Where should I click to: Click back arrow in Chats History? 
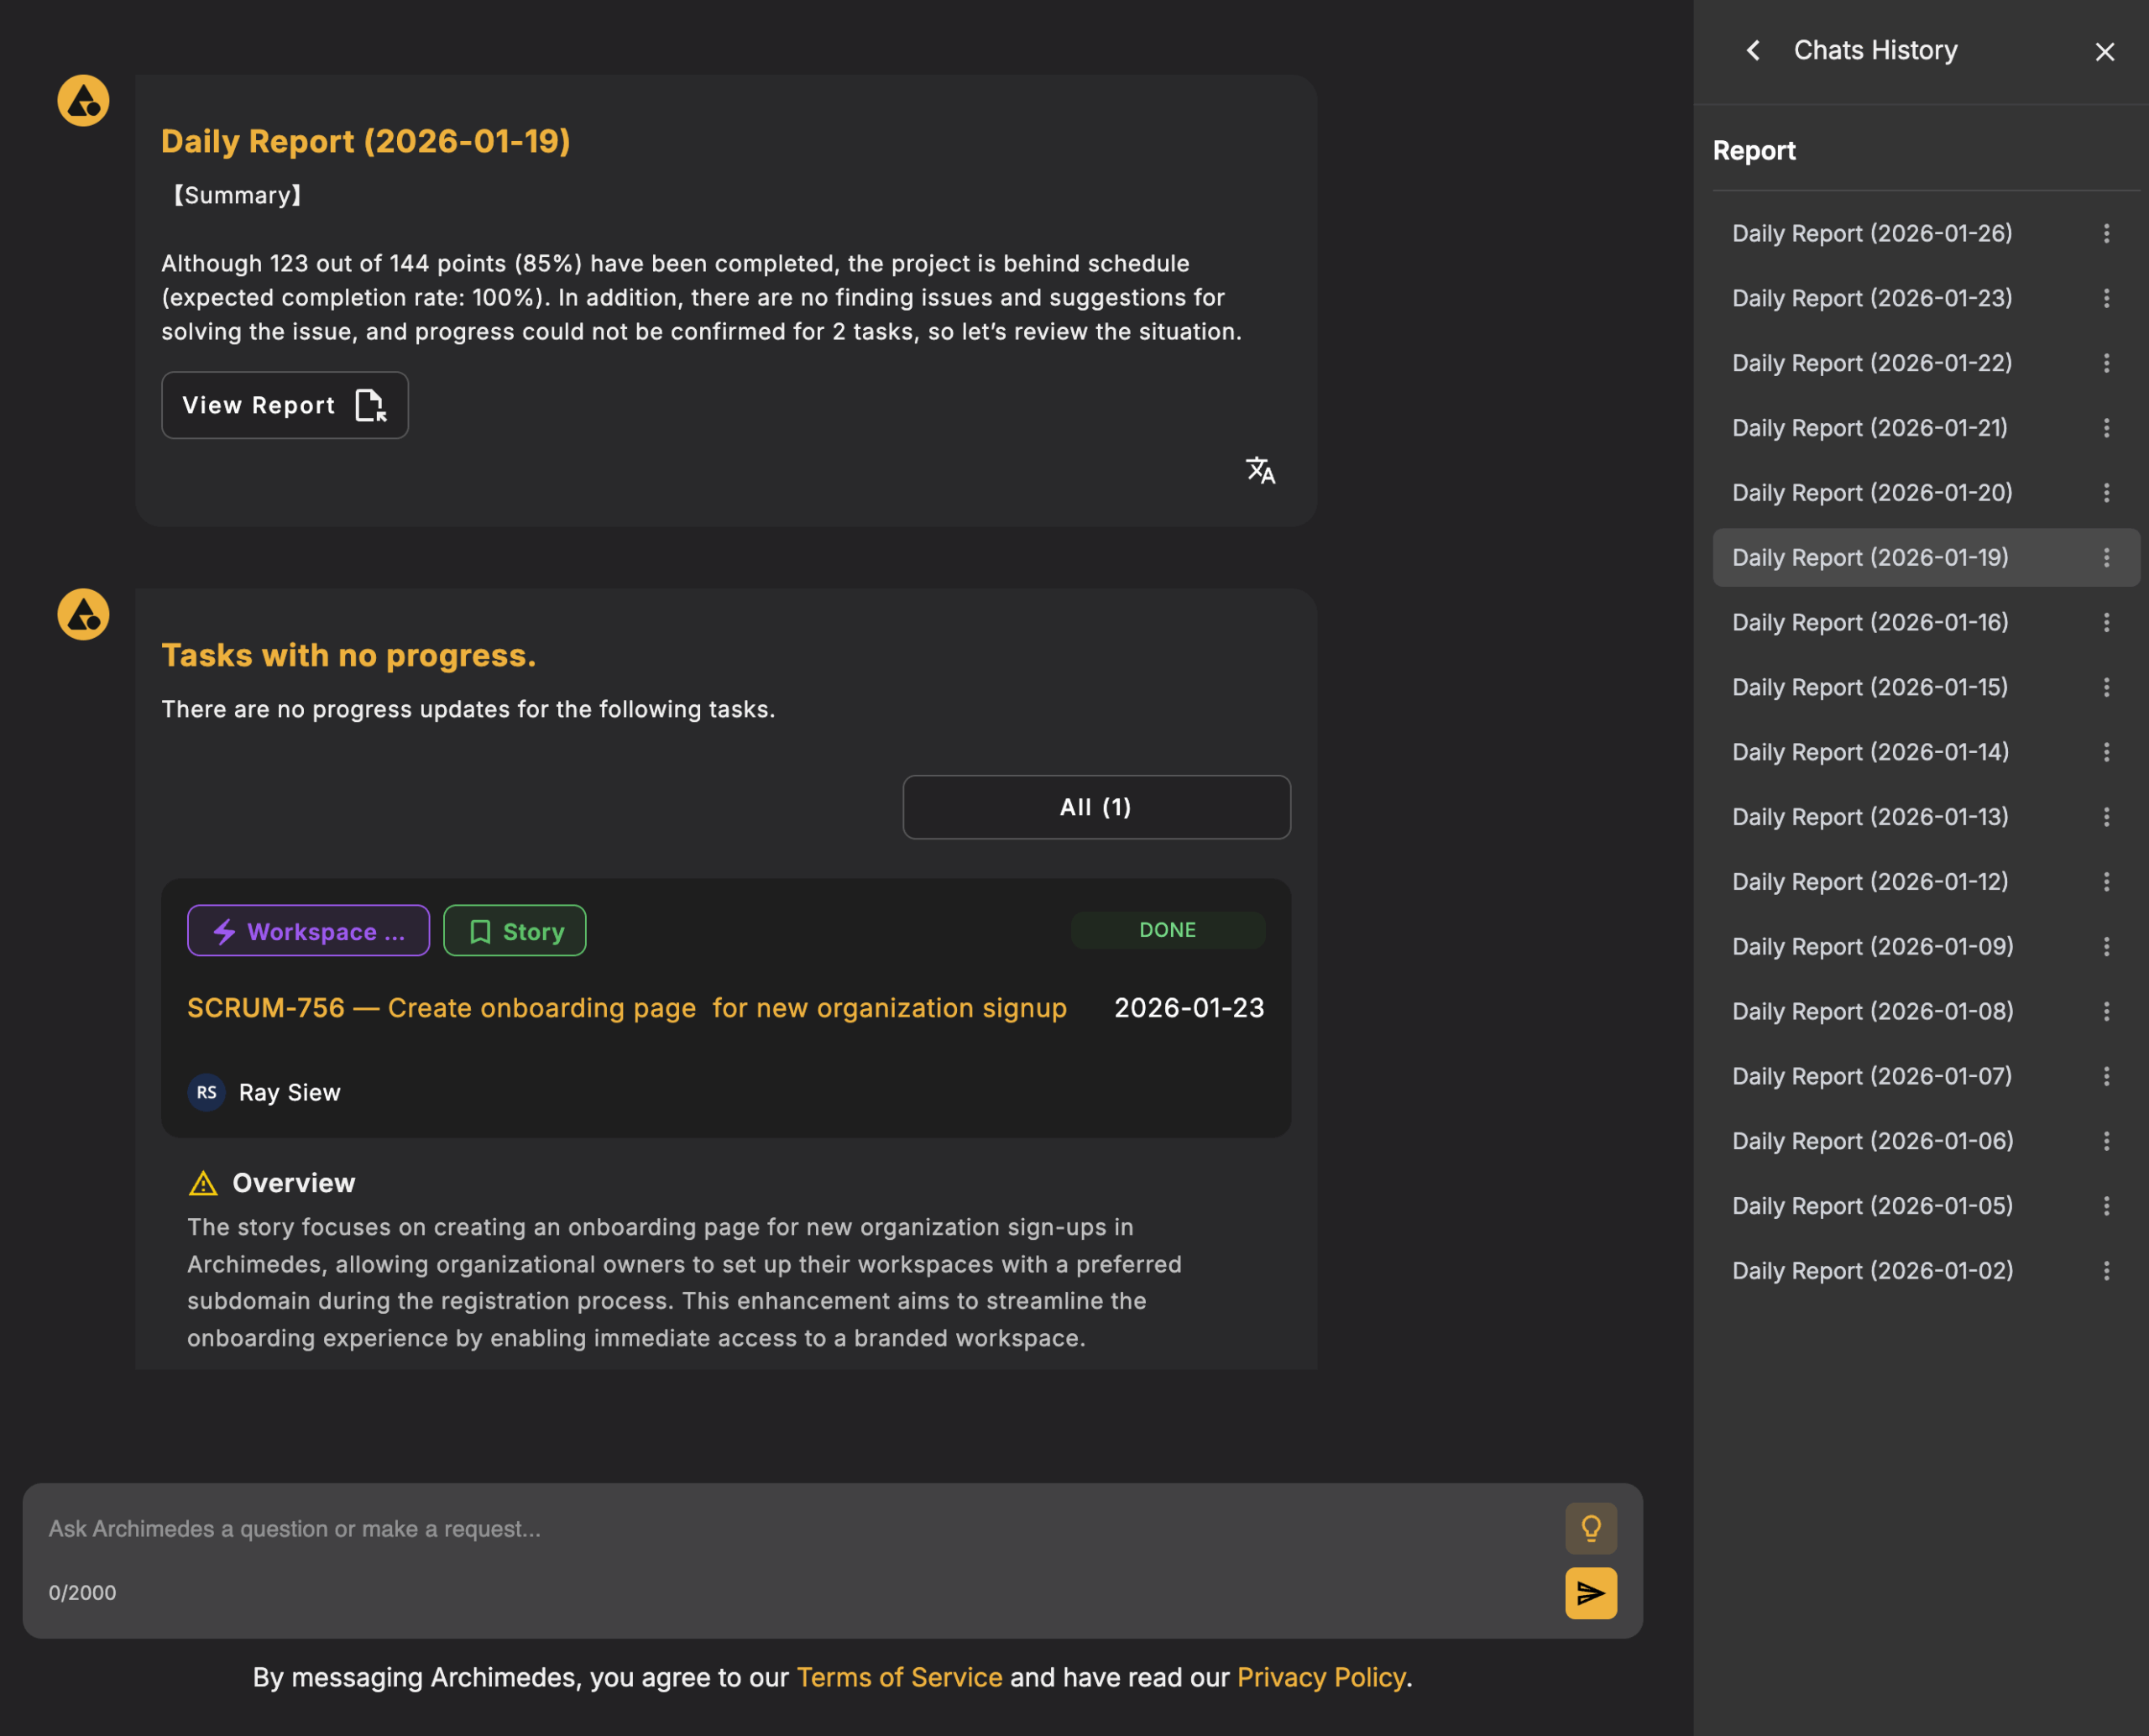coord(1753,51)
